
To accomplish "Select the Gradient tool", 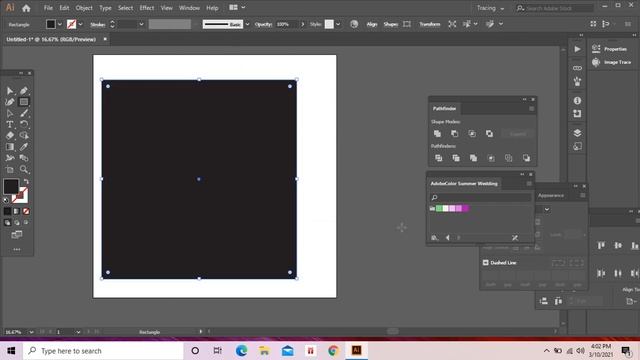I will 10,147.
